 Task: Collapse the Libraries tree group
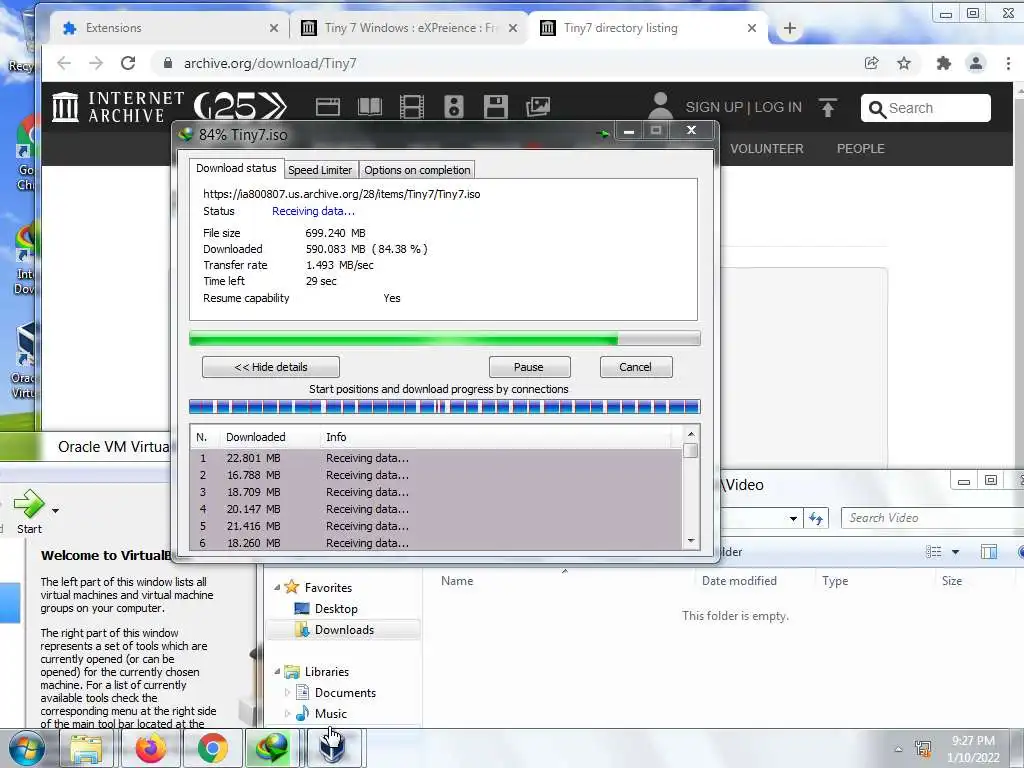point(277,671)
